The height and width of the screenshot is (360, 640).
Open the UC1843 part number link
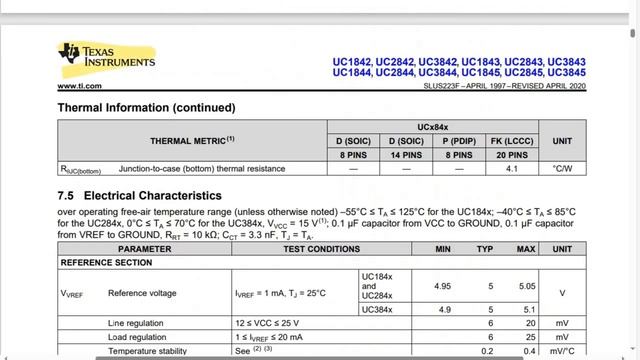[480, 62]
